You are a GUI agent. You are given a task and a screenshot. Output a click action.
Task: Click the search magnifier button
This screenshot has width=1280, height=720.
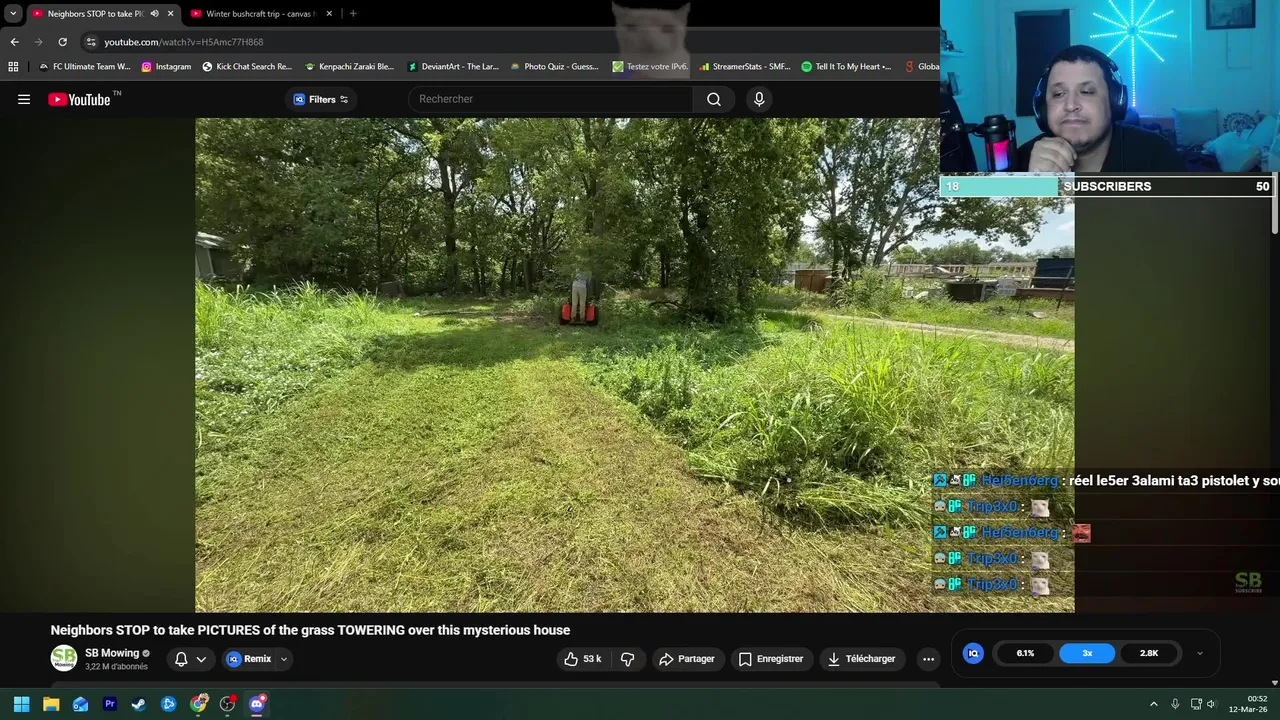[x=714, y=99]
